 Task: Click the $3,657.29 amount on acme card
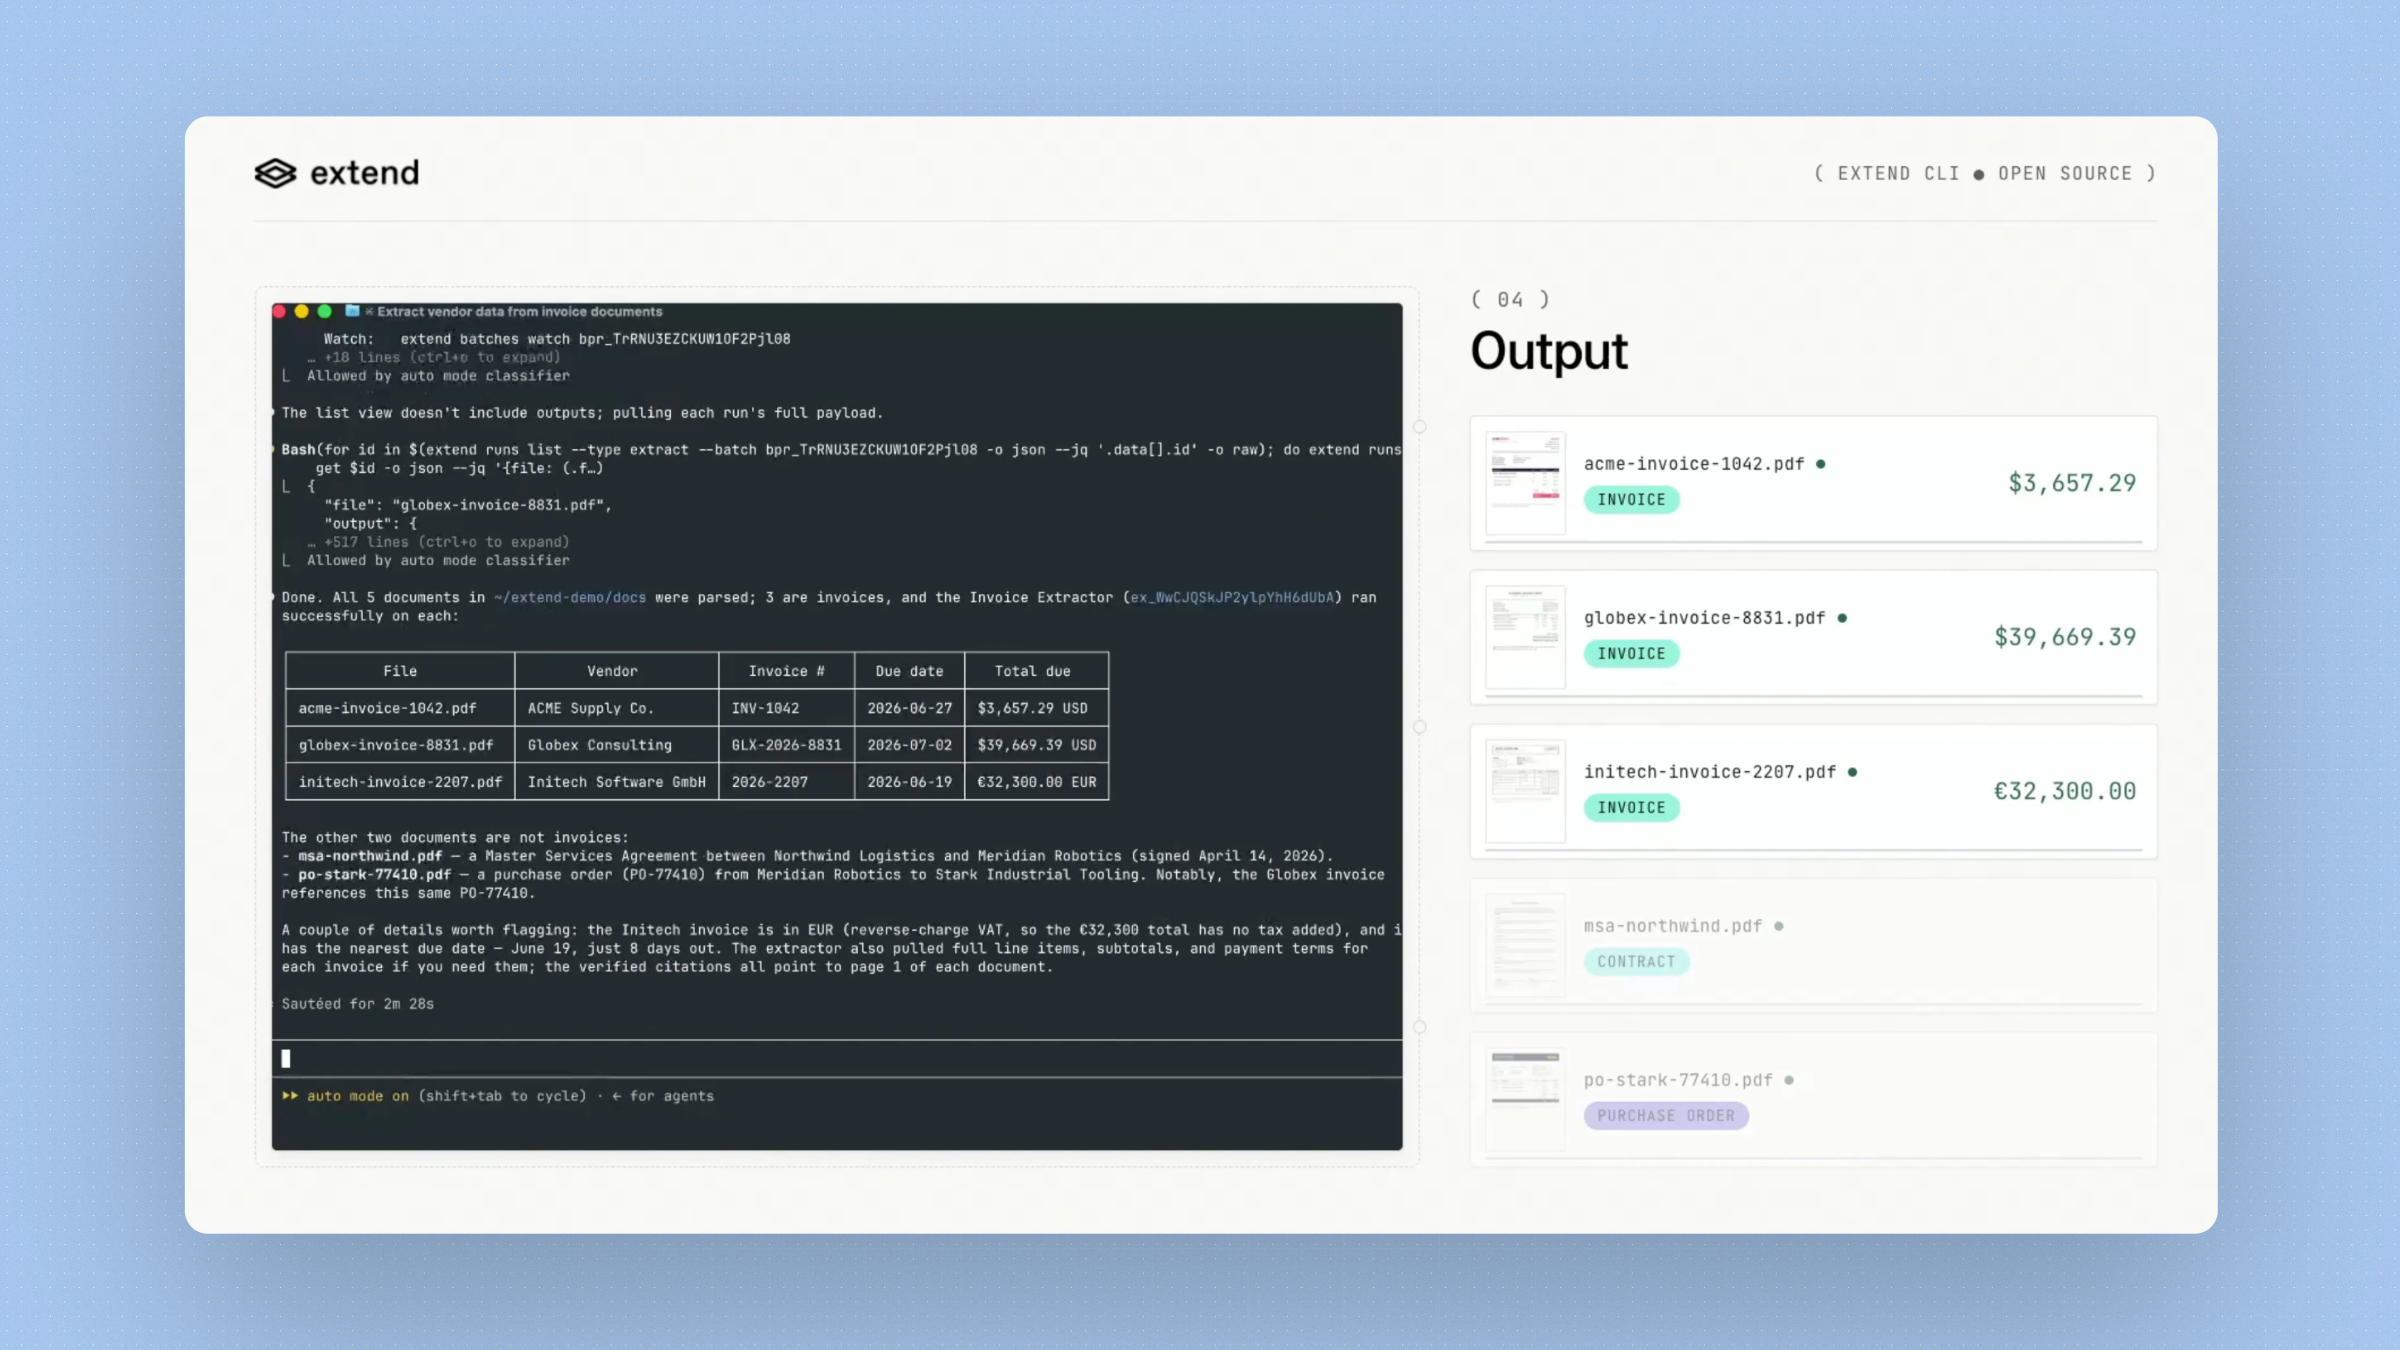[x=2072, y=483]
